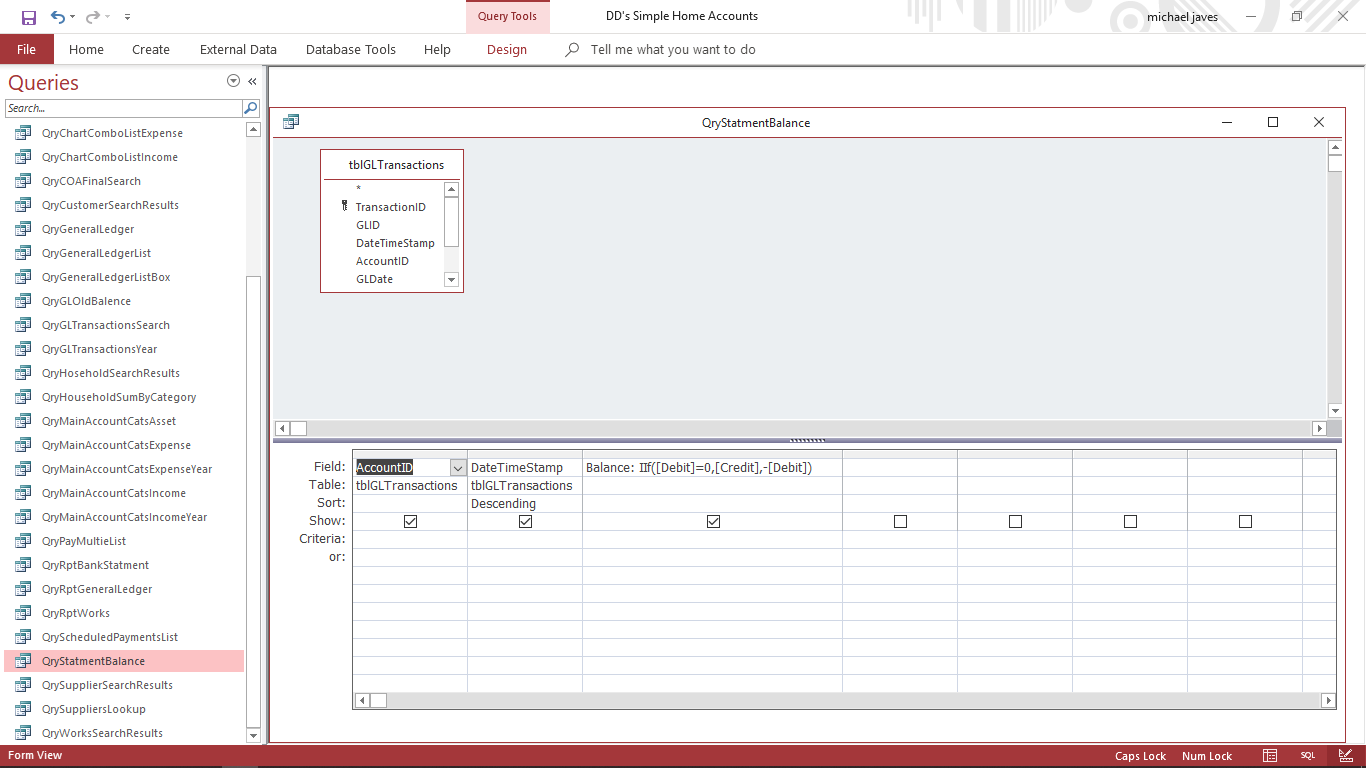
Task: Click scroll-down arrow of the navigation pane
Action: [x=252, y=736]
